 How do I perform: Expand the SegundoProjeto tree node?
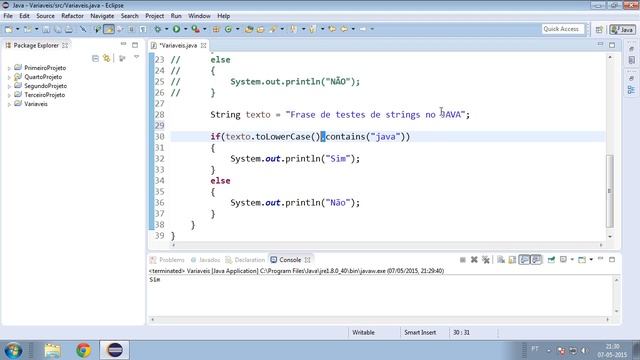pyautogui.click(x=9, y=86)
